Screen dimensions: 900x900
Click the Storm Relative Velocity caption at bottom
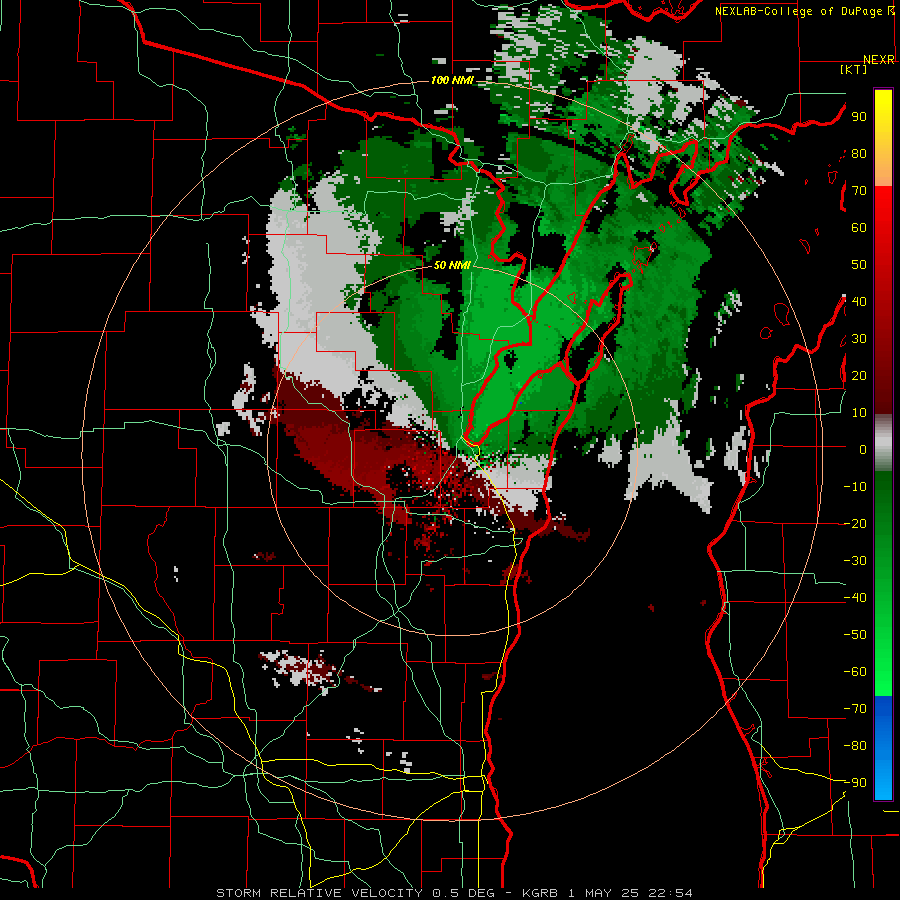point(454,893)
